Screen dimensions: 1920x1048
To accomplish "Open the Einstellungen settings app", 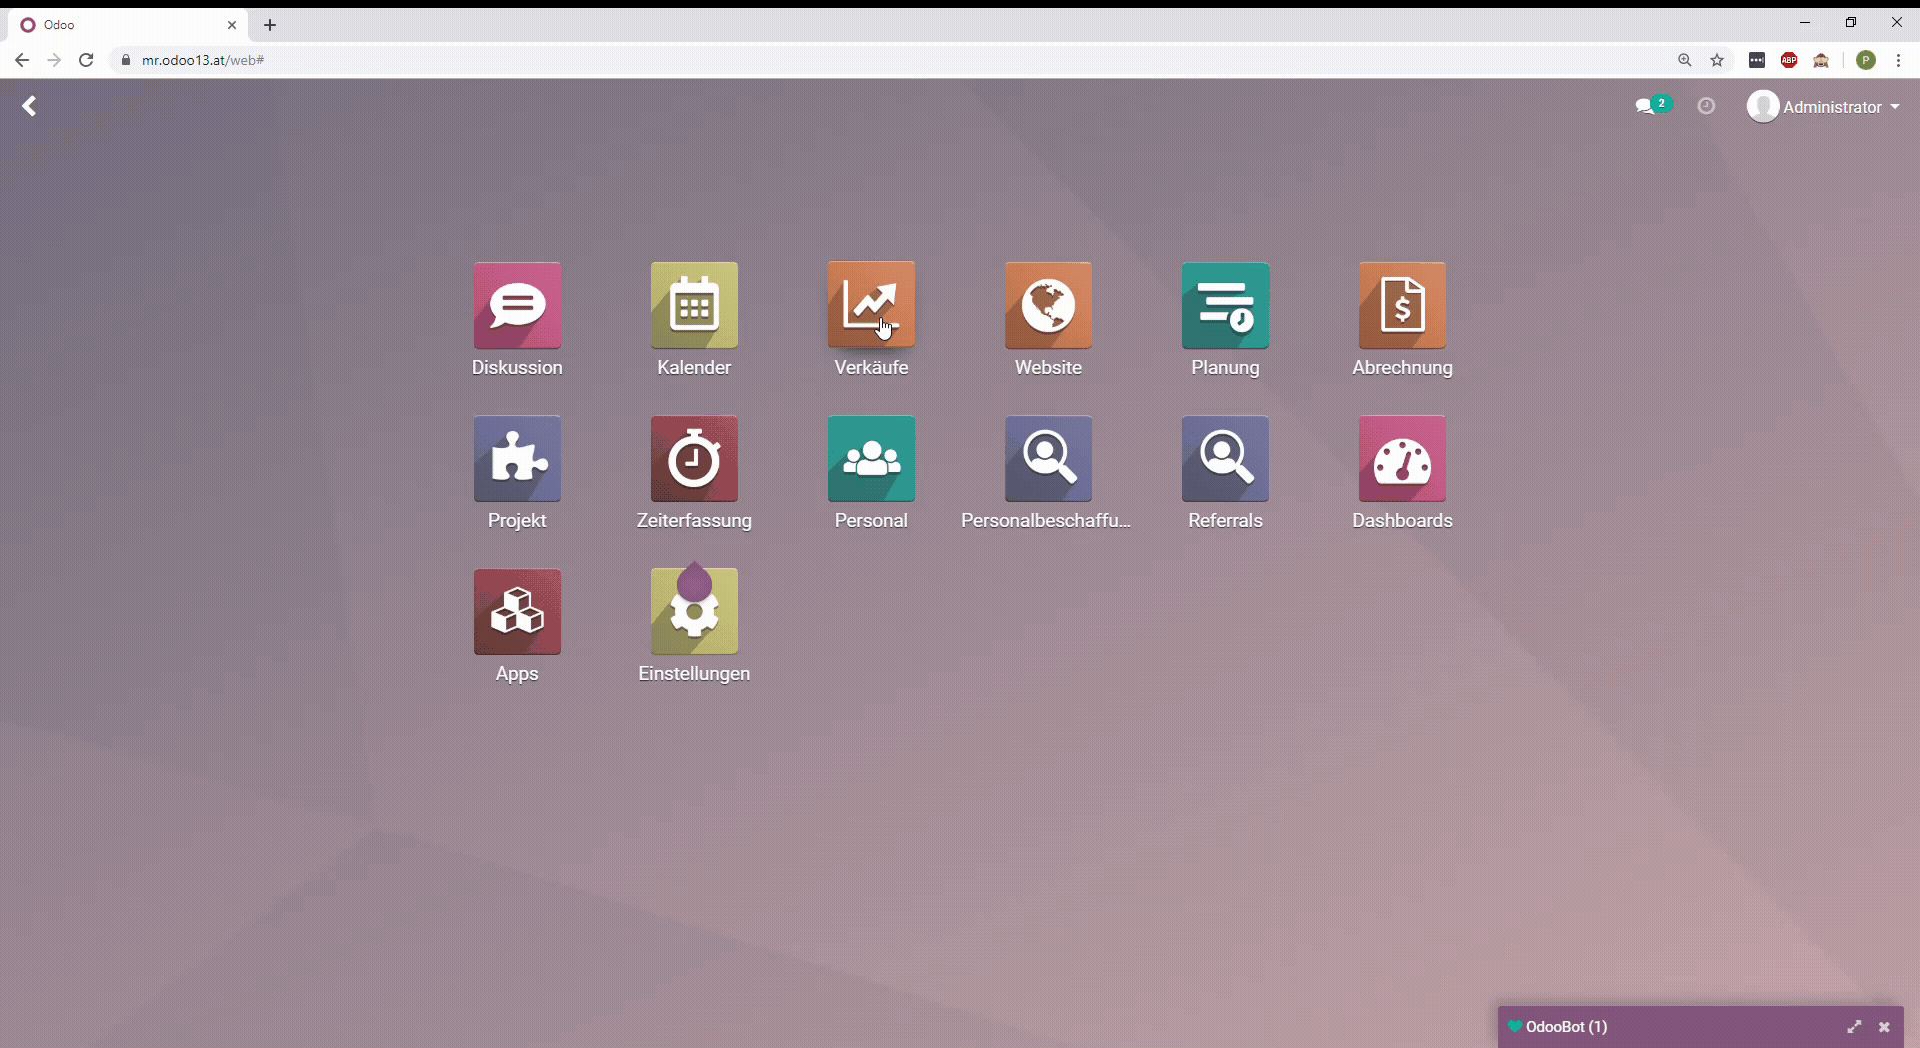I will [694, 611].
